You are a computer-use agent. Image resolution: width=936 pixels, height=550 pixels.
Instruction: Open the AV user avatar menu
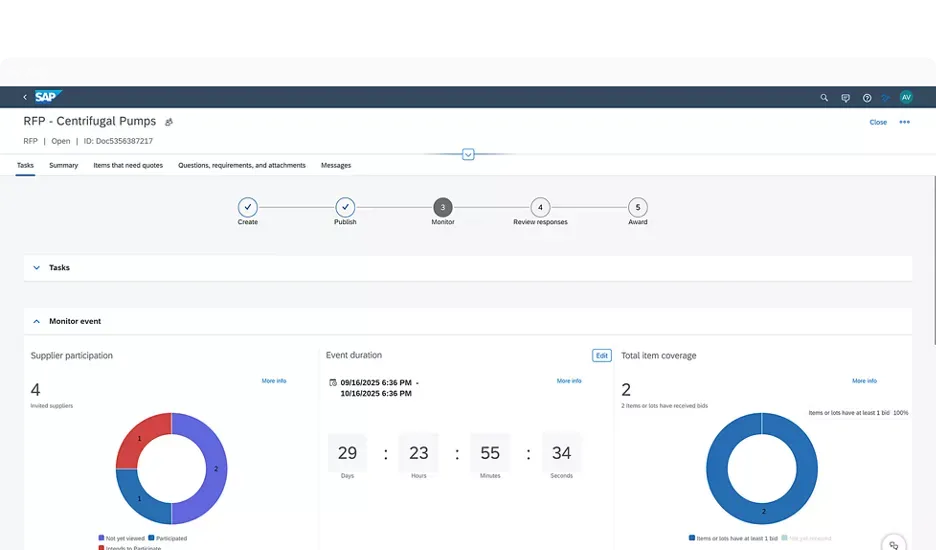(x=906, y=97)
